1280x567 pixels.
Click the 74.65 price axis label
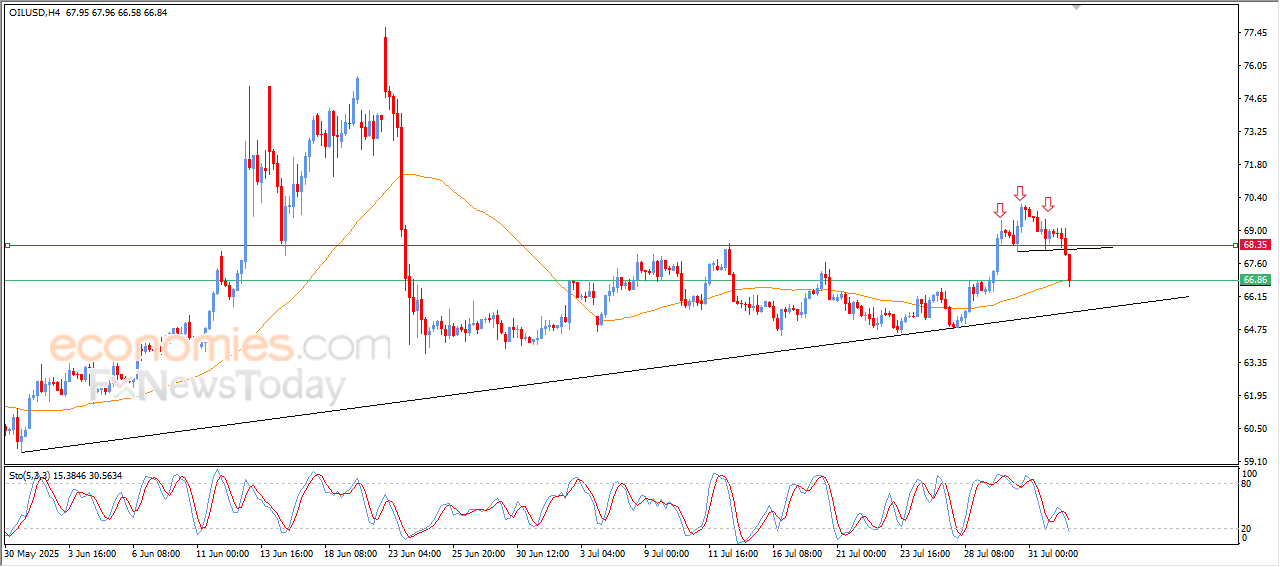pyautogui.click(x=1256, y=99)
